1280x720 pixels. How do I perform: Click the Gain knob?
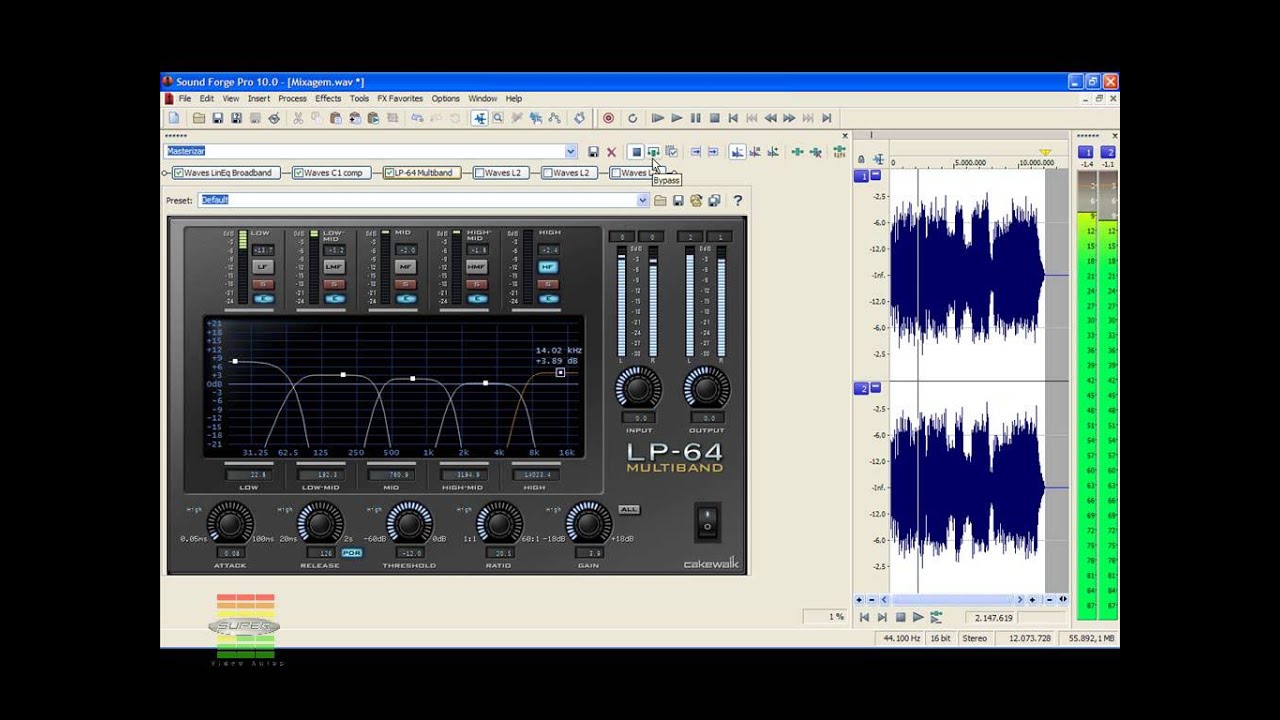(588, 523)
